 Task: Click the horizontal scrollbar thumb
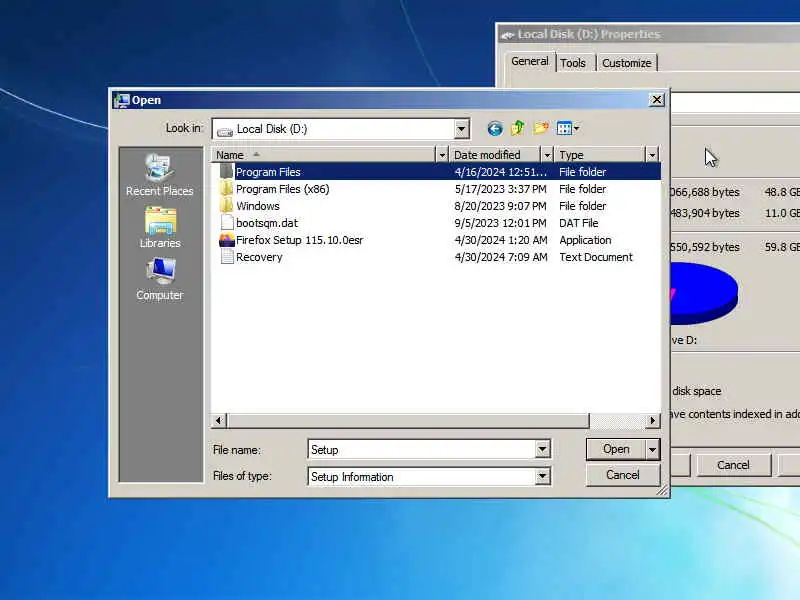pyautogui.click(x=408, y=420)
